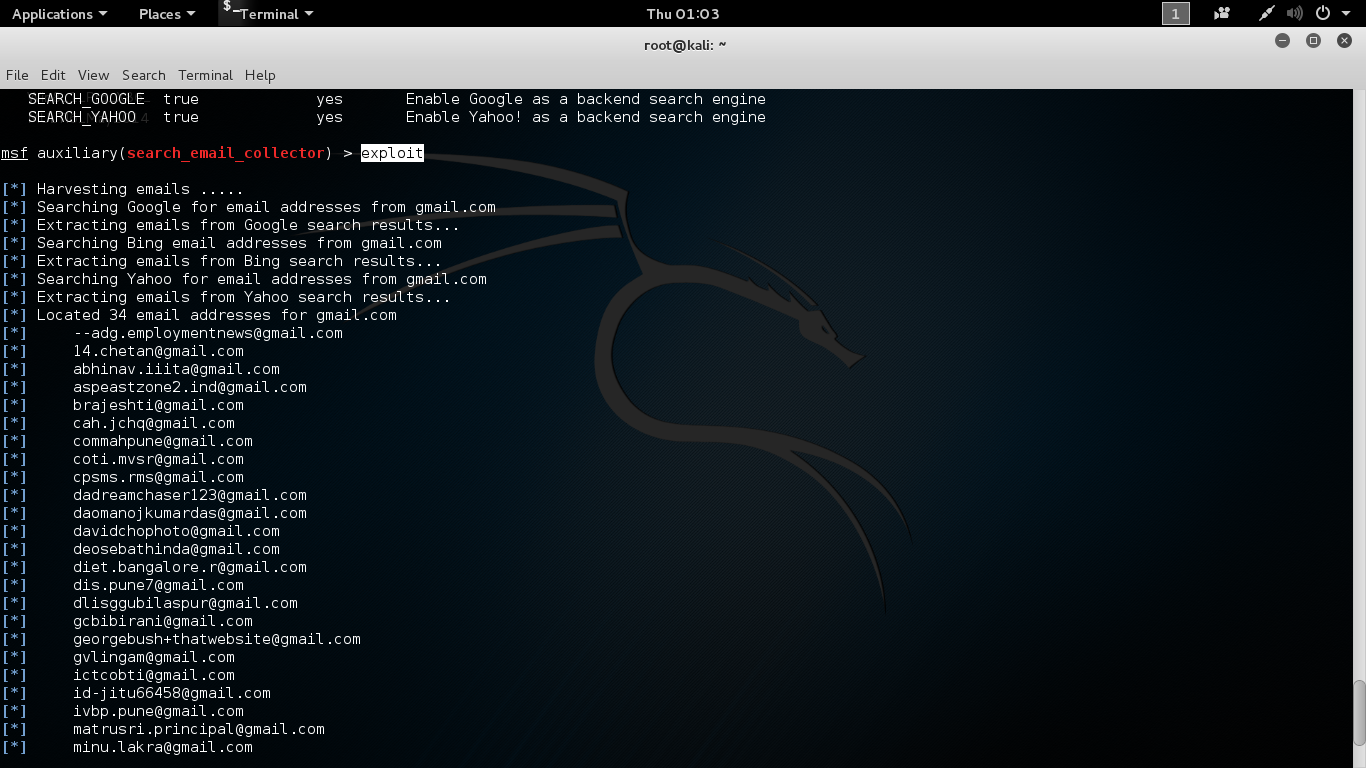Image resolution: width=1366 pixels, height=768 pixels.
Task: Click 'Enable Google as a backend search engine'
Action: point(586,99)
